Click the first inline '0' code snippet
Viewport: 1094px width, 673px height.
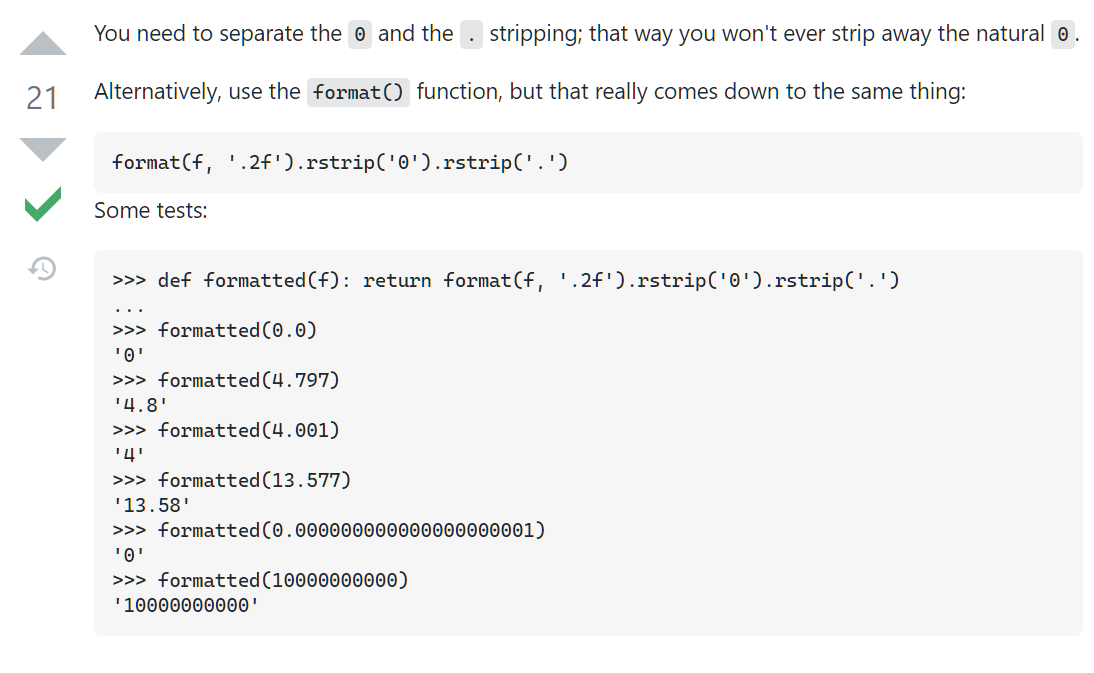click(360, 35)
